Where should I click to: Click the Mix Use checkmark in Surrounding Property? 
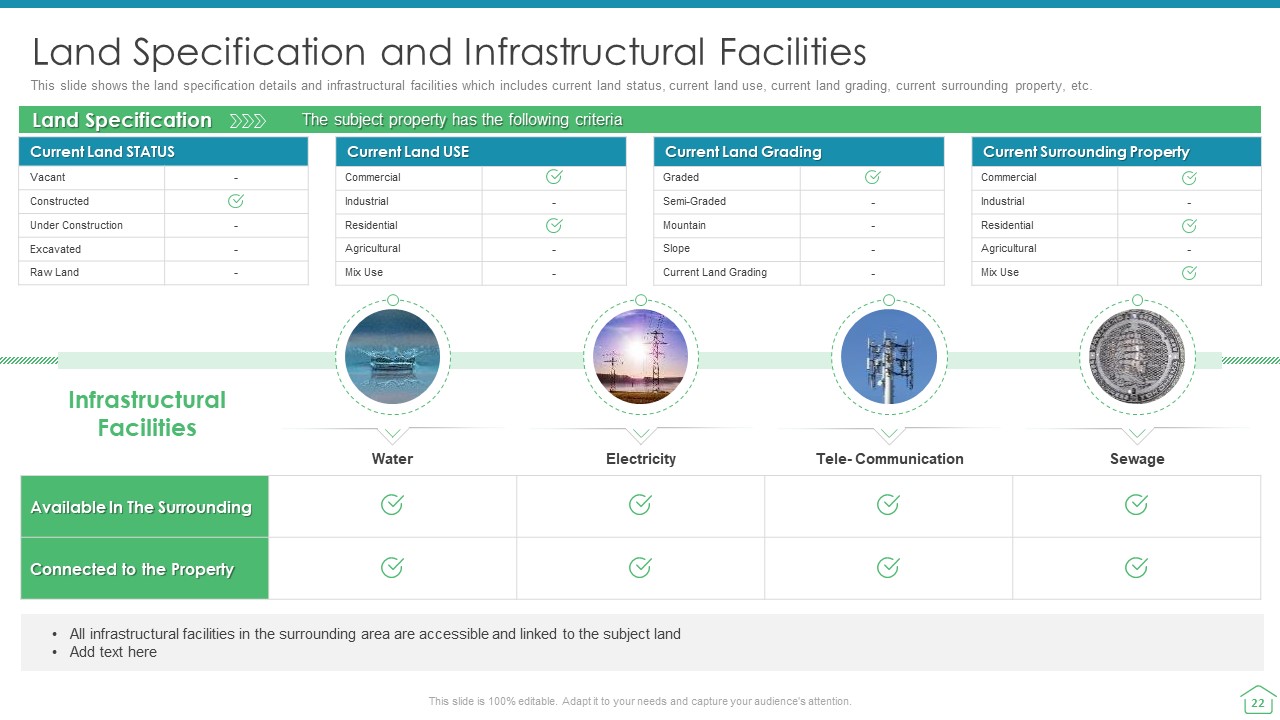click(x=1189, y=273)
